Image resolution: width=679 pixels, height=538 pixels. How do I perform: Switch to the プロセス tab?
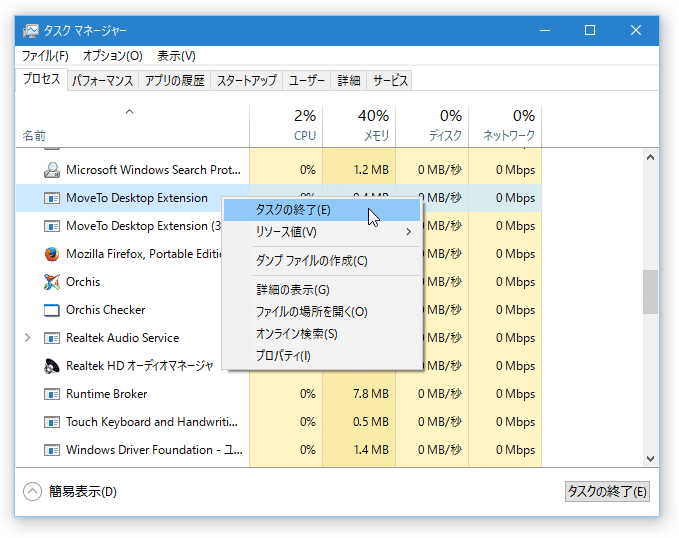pyautogui.click(x=42, y=79)
